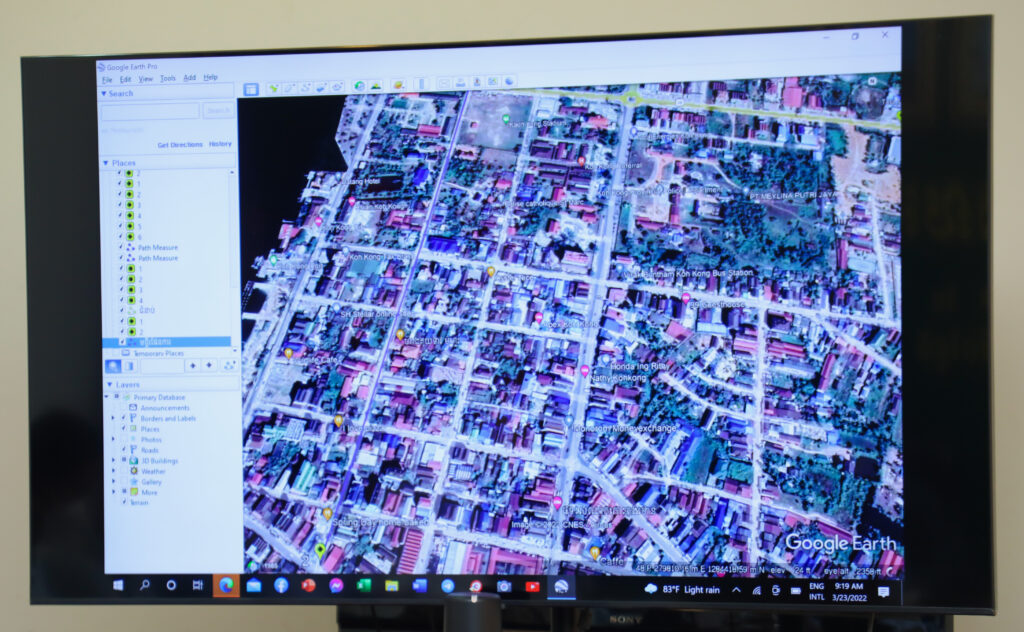Click the Print toolbar icon
Screen dimensions: 1024x632
[460, 83]
